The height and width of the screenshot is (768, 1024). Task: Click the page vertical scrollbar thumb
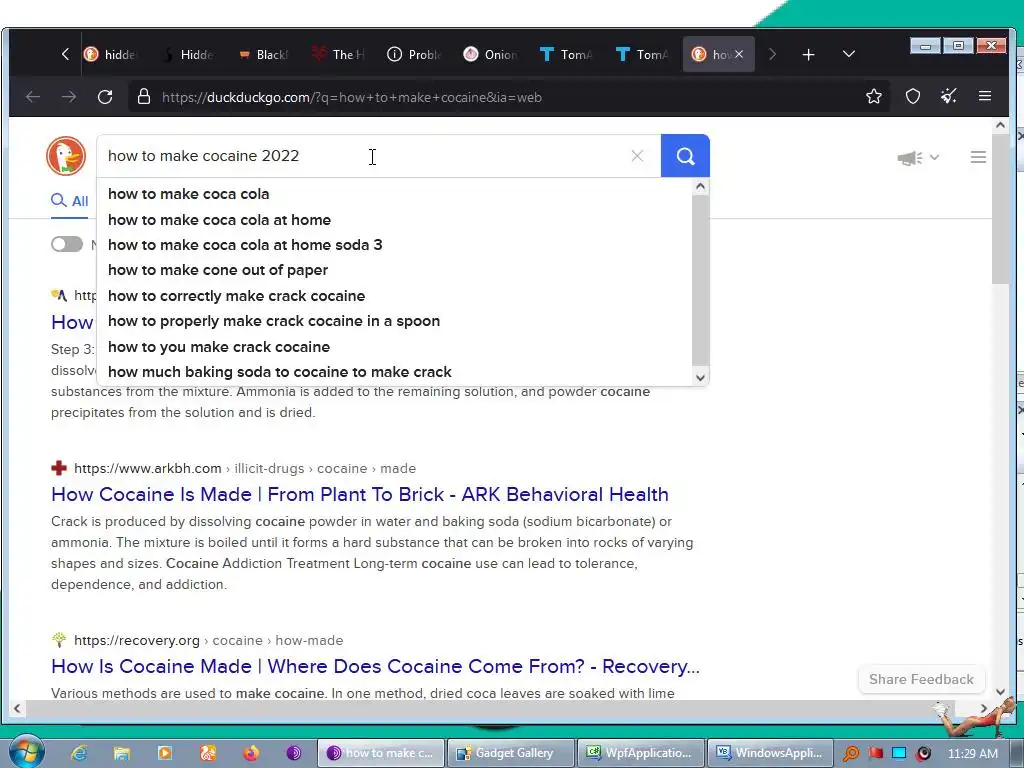pos(1000,209)
